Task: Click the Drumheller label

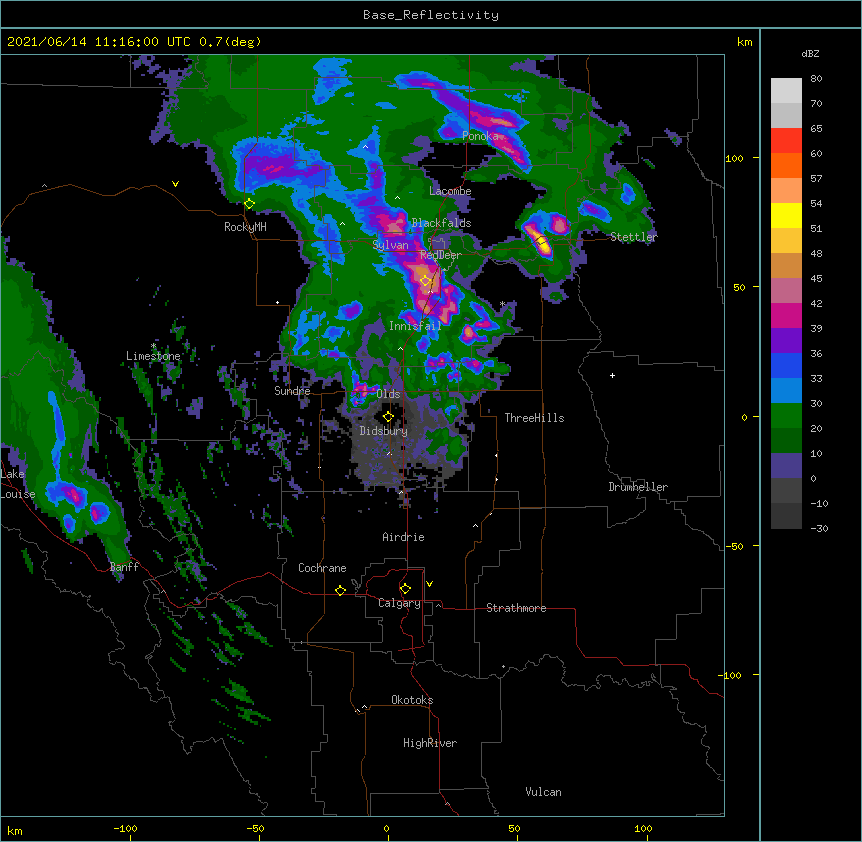Action: 638,487
